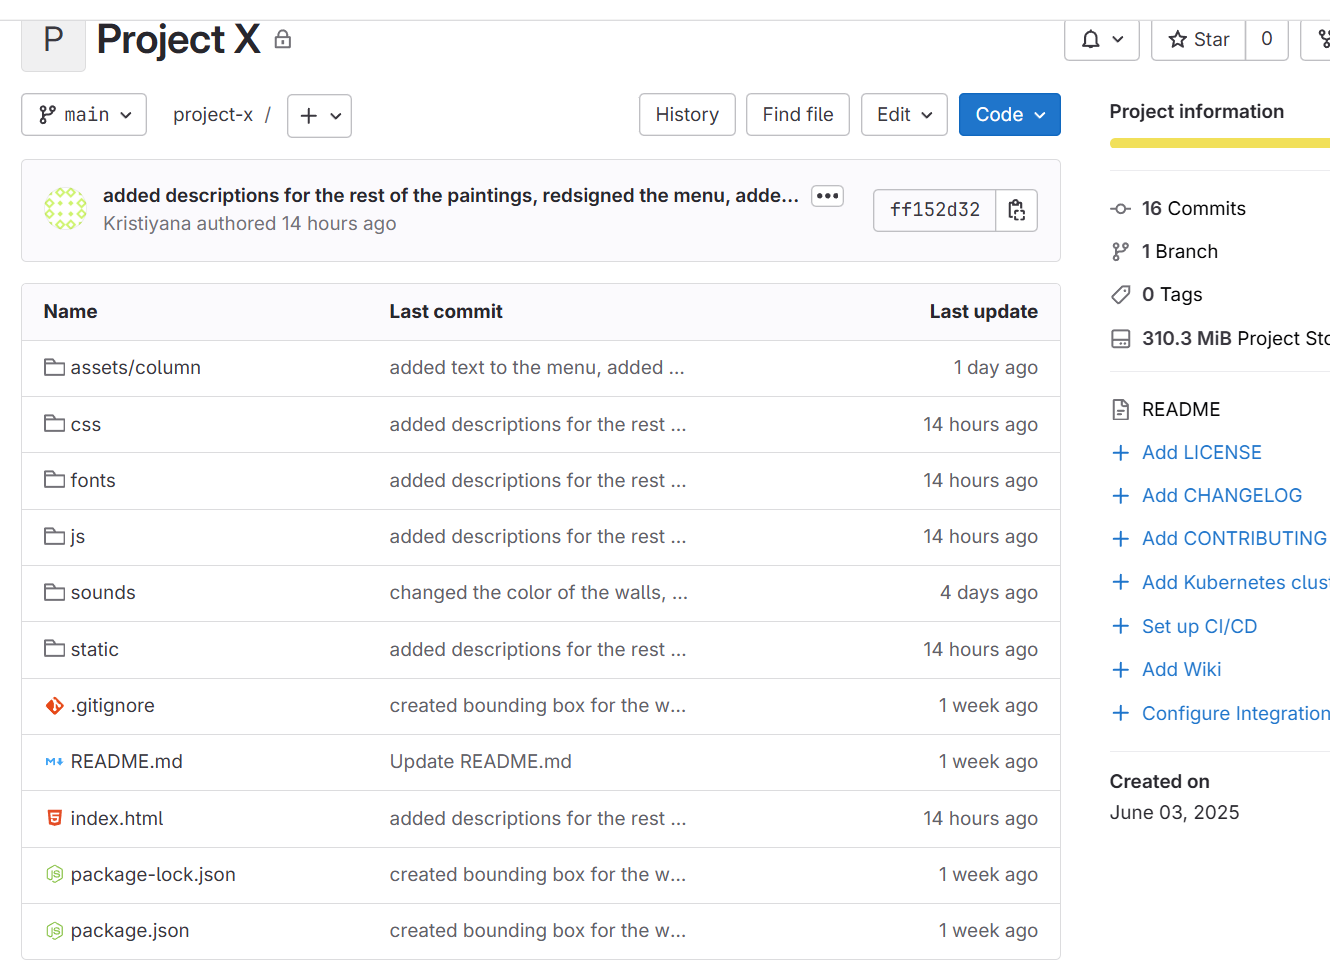The width and height of the screenshot is (1330, 964).
Task: Click the HTML5 icon beside index.html
Action: [53, 818]
